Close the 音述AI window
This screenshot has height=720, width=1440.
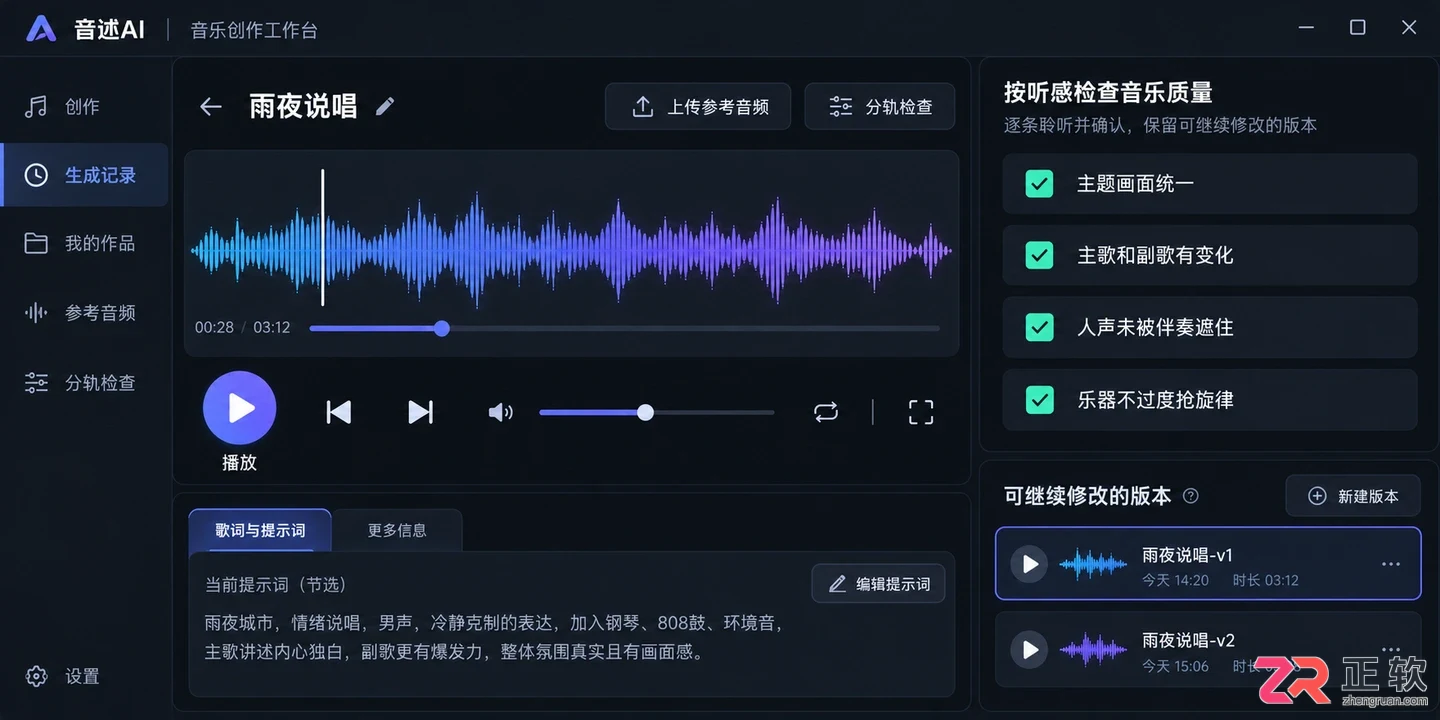click(x=1409, y=28)
